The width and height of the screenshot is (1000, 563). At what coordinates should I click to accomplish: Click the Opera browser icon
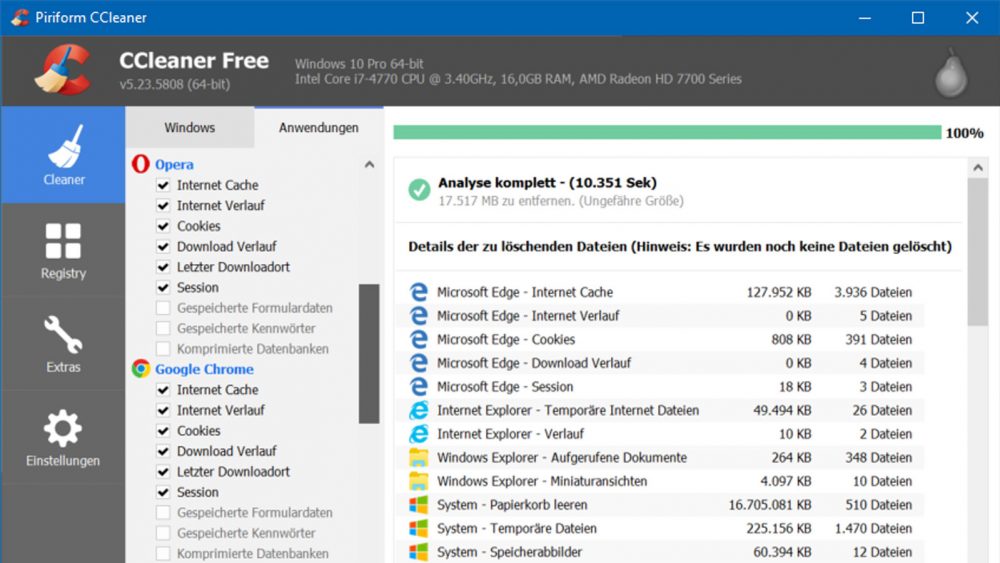(140, 164)
